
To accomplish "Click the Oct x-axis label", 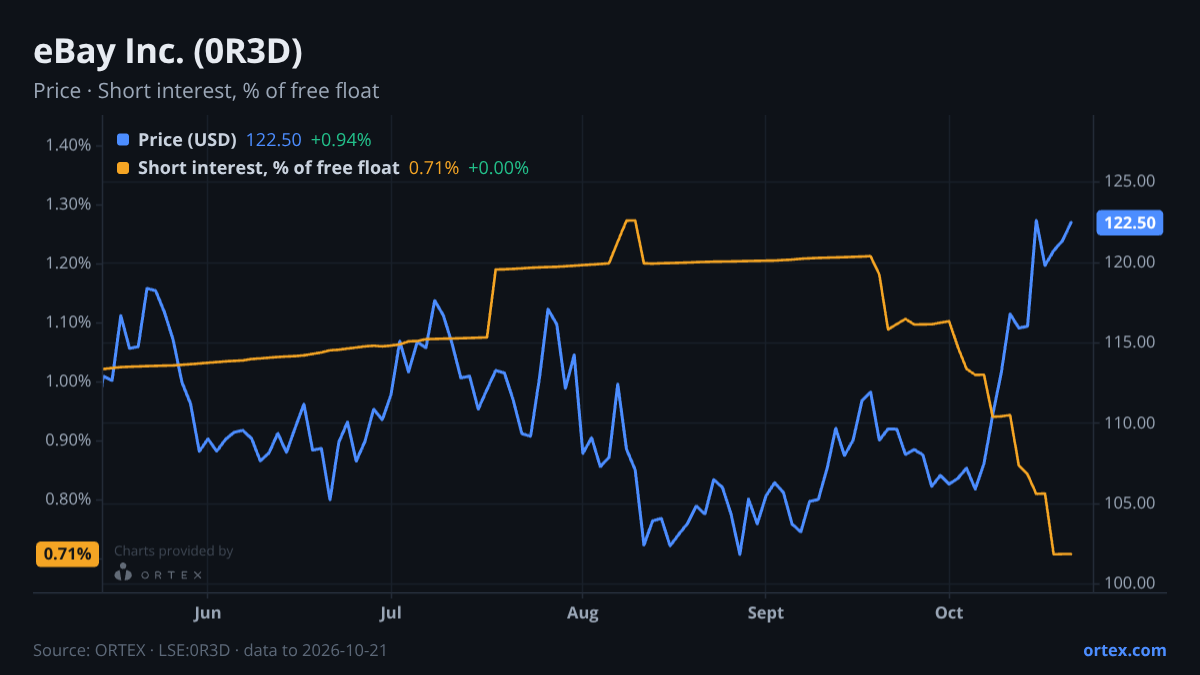I will [949, 612].
